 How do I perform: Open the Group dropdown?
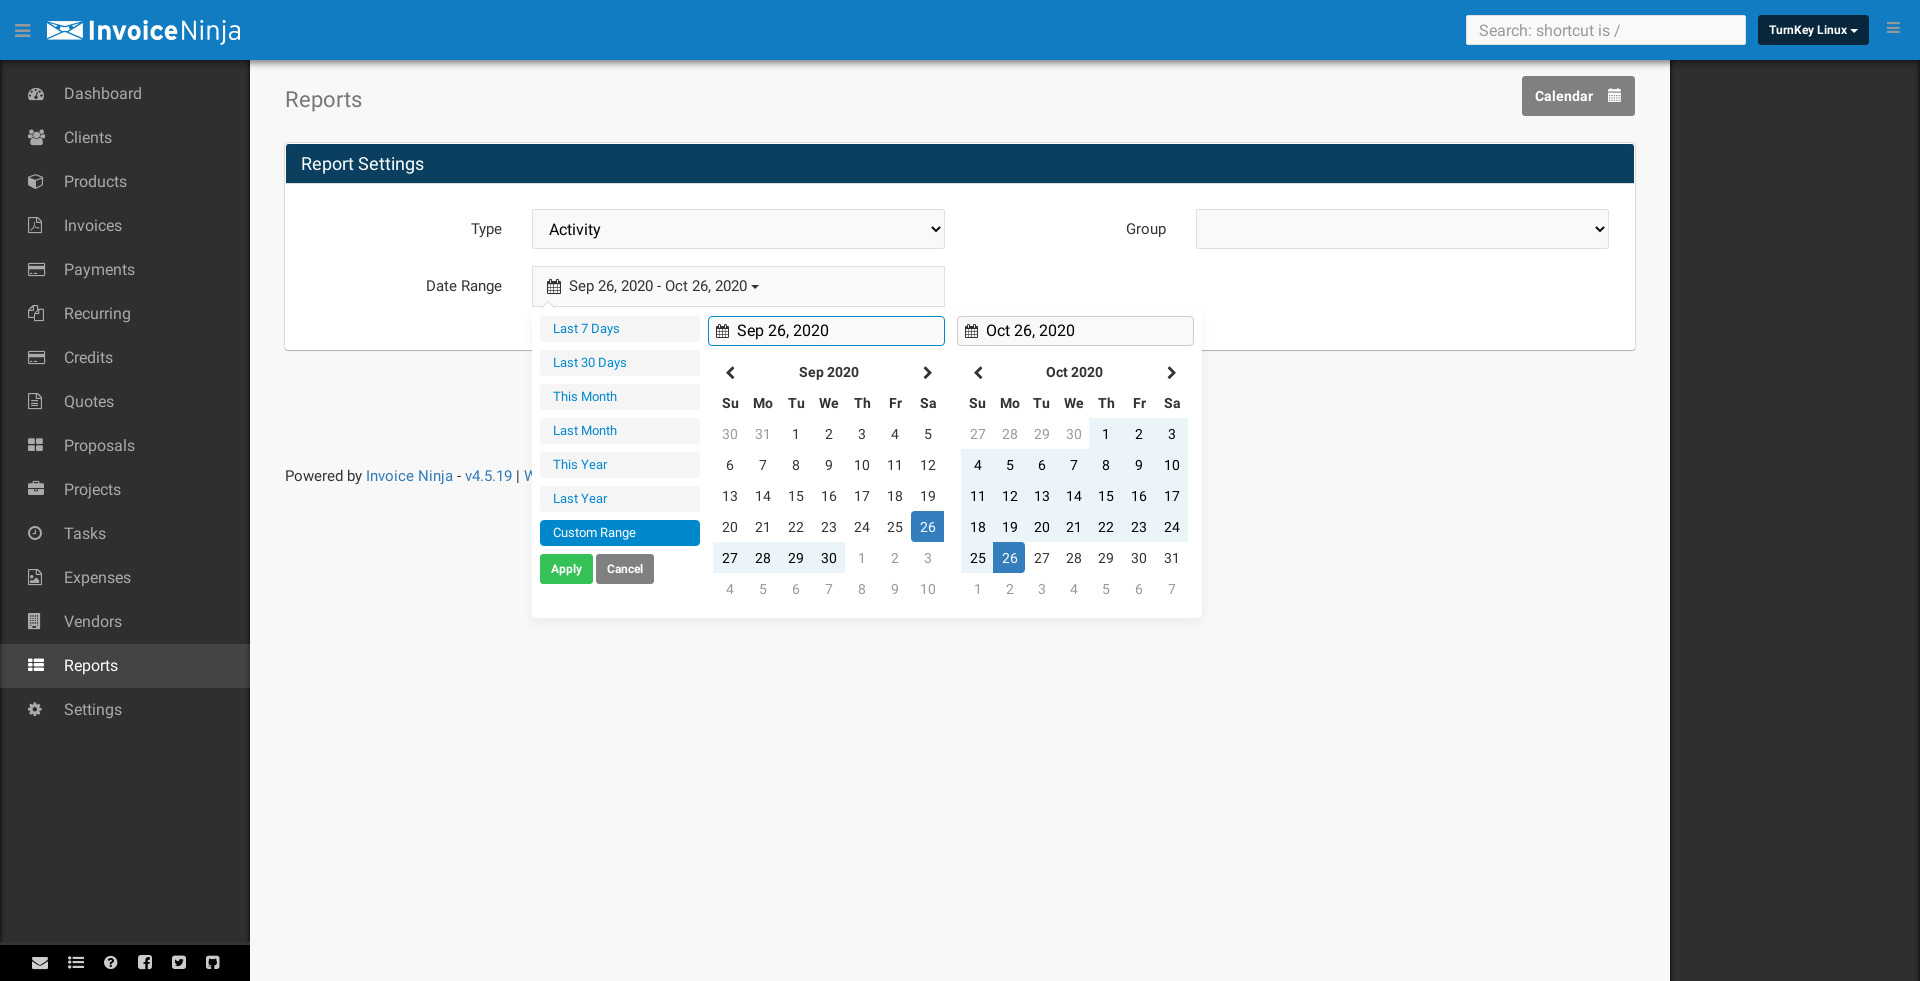pos(1401,229)
